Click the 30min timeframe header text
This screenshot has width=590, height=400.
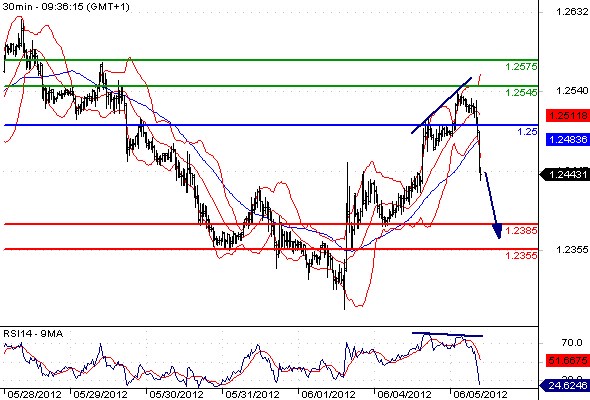click(x=66, y=7)
